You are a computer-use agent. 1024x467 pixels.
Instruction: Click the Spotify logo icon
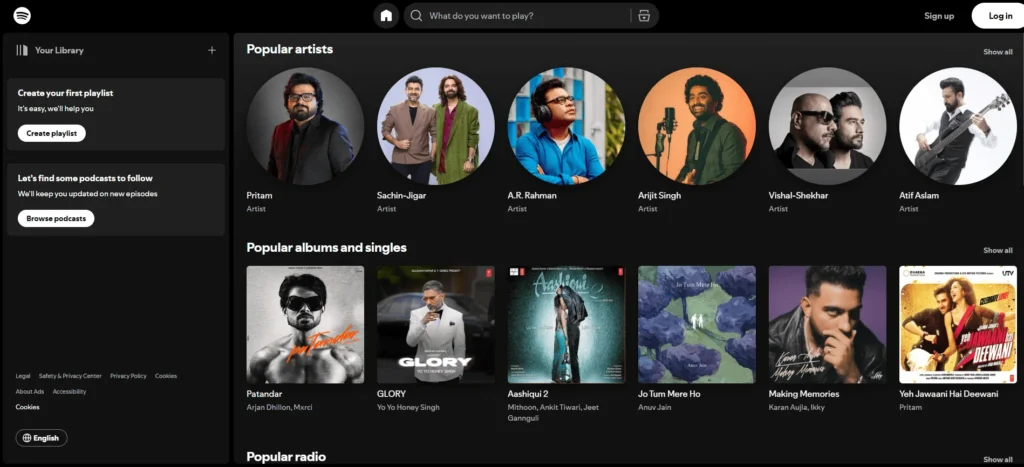22,16
